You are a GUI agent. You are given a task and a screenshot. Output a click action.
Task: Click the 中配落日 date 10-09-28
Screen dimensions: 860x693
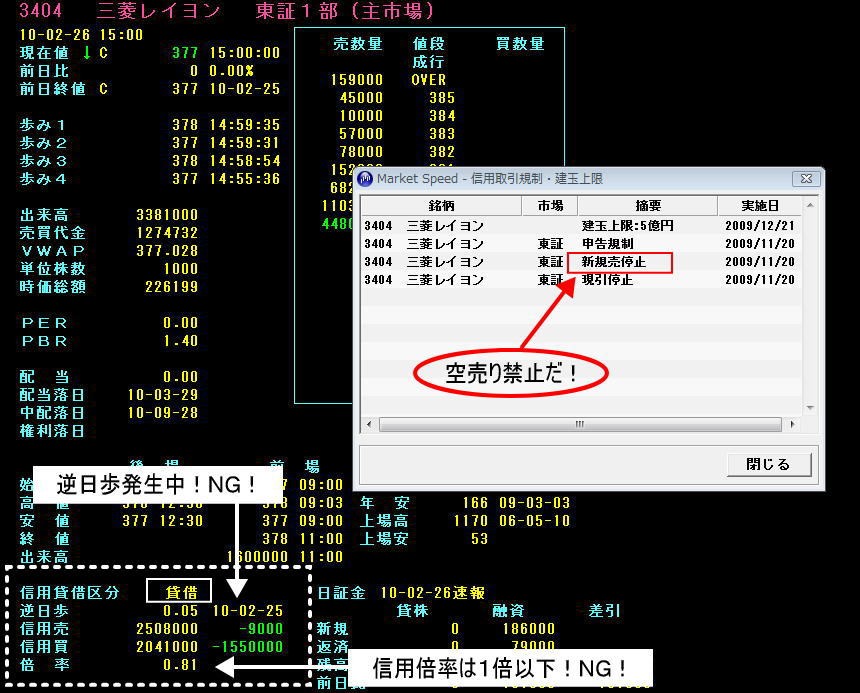(163, 413)
